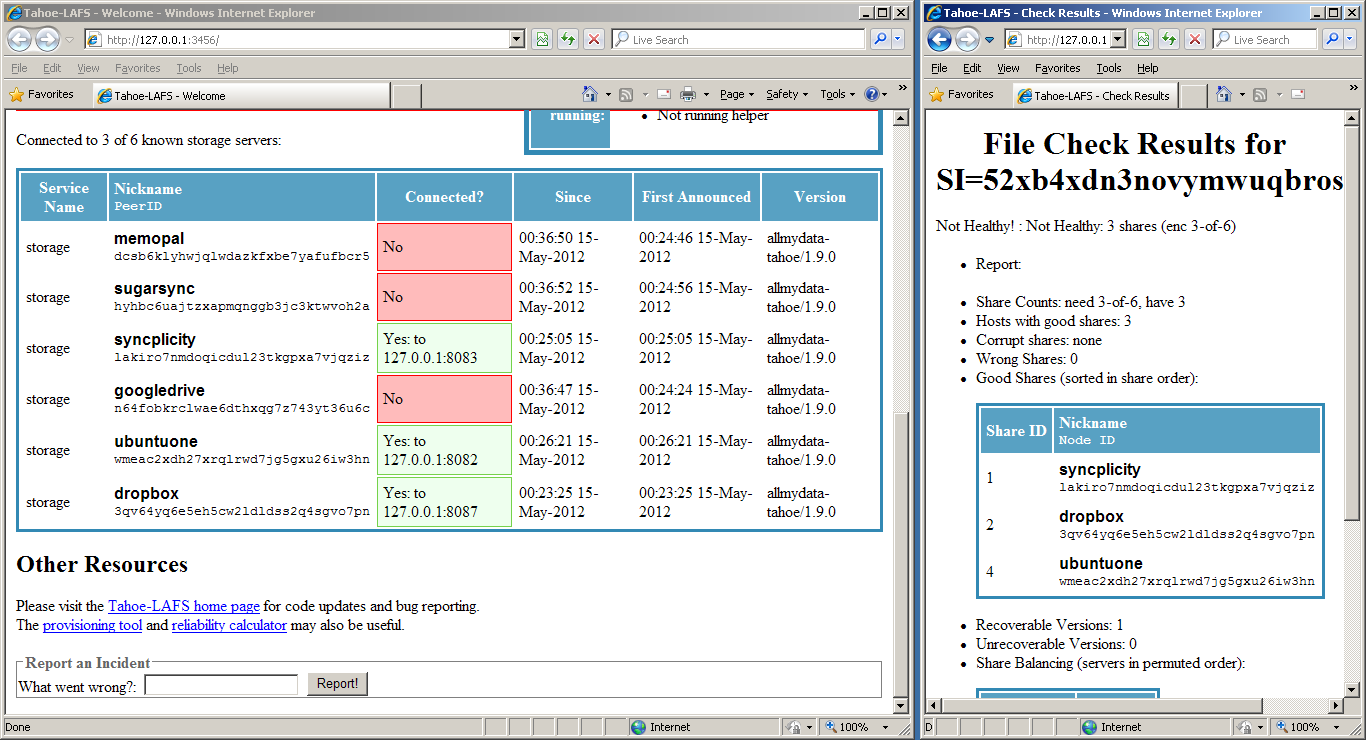
Task: Open the reliability calculator link
Action: pos(229,626)
